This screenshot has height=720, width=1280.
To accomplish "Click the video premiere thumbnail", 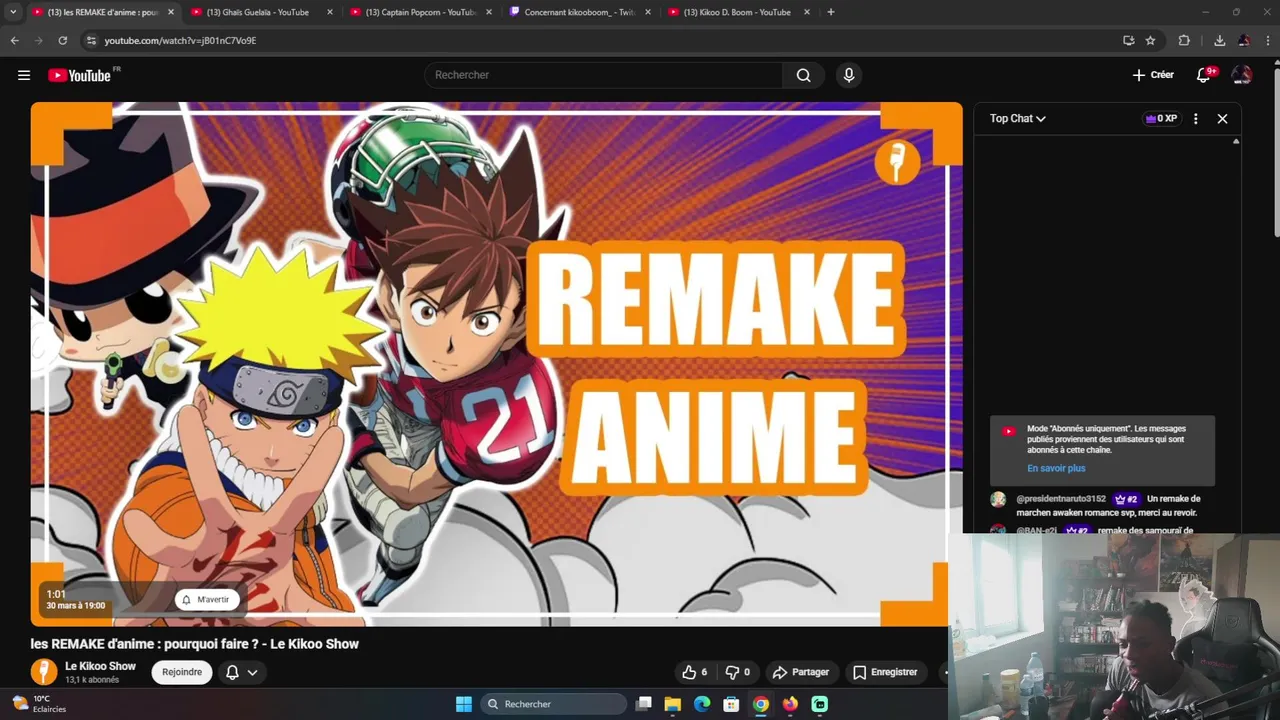I will (496, 364).
